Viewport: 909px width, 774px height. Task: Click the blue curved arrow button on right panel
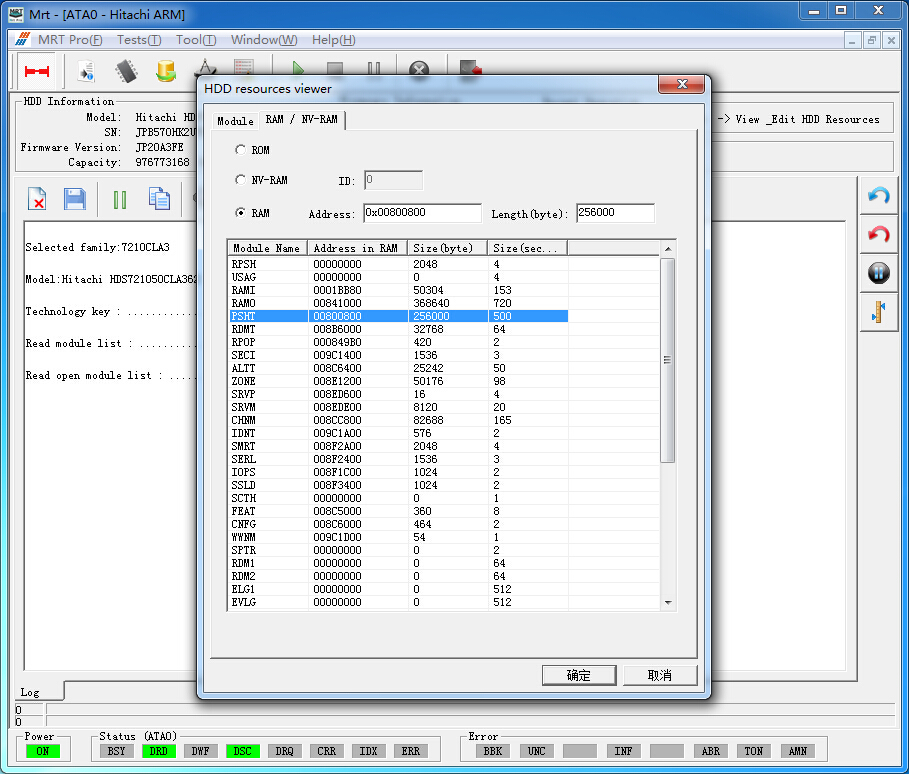click(x=879, y=197)
